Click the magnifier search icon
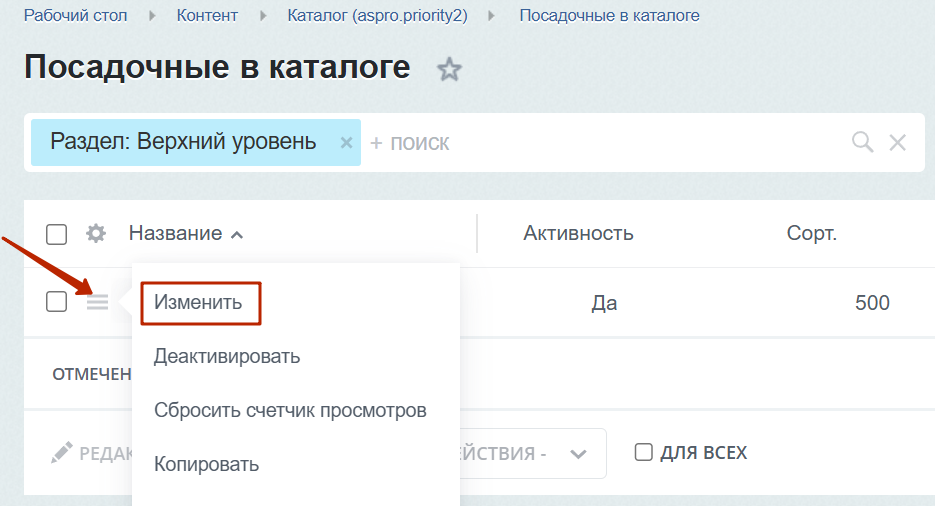The width and height of the screenshot is (935, 506). (862, 142)
